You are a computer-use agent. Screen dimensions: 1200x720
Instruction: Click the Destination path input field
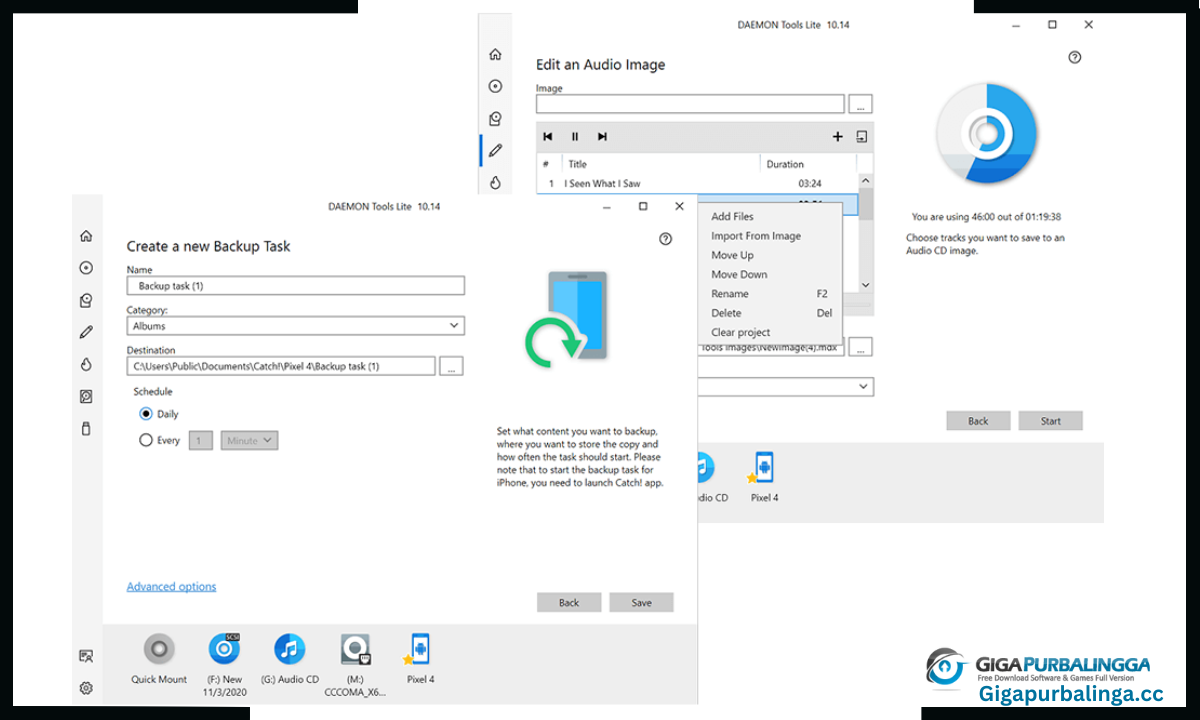pos(281,367)
